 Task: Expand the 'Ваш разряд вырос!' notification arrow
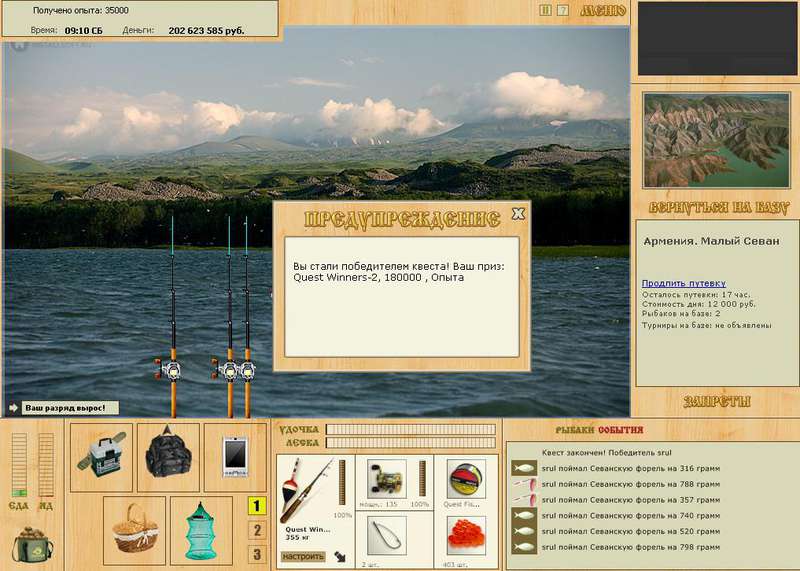pos(13,408)
